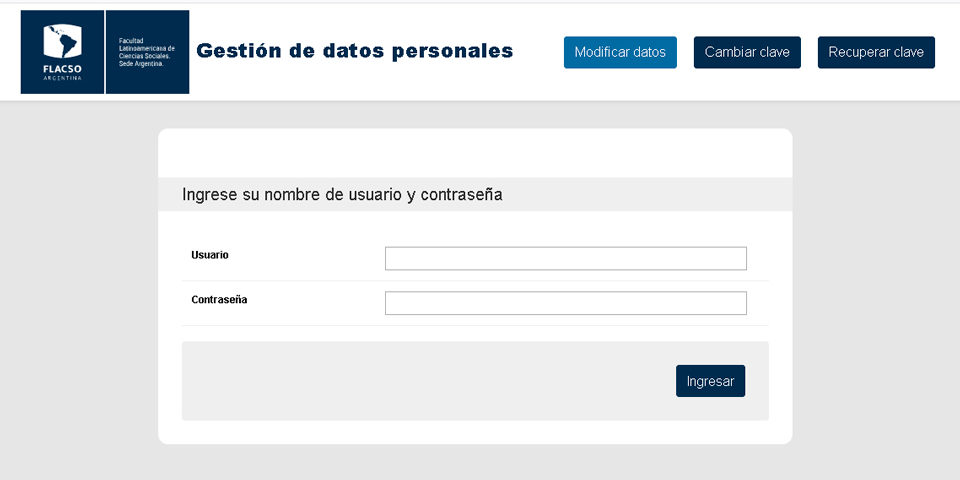
Task: Click the heading Ingrese su nombre de usuario
Action: point(342,195)
